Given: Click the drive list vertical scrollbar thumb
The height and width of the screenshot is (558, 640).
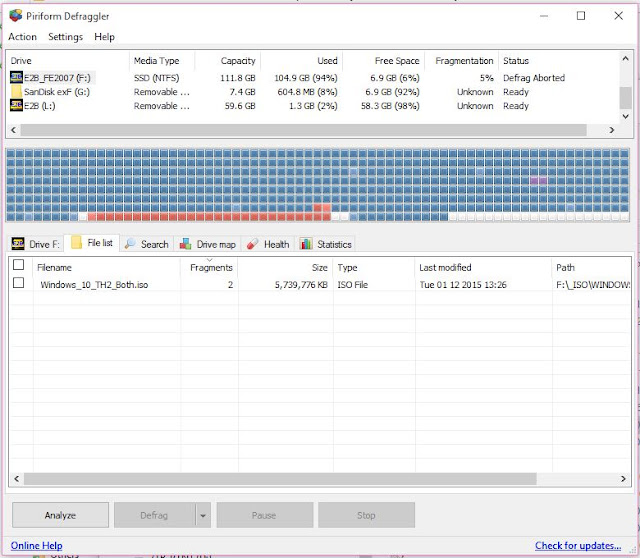Looking at the screenshot, I should [625, 98].
